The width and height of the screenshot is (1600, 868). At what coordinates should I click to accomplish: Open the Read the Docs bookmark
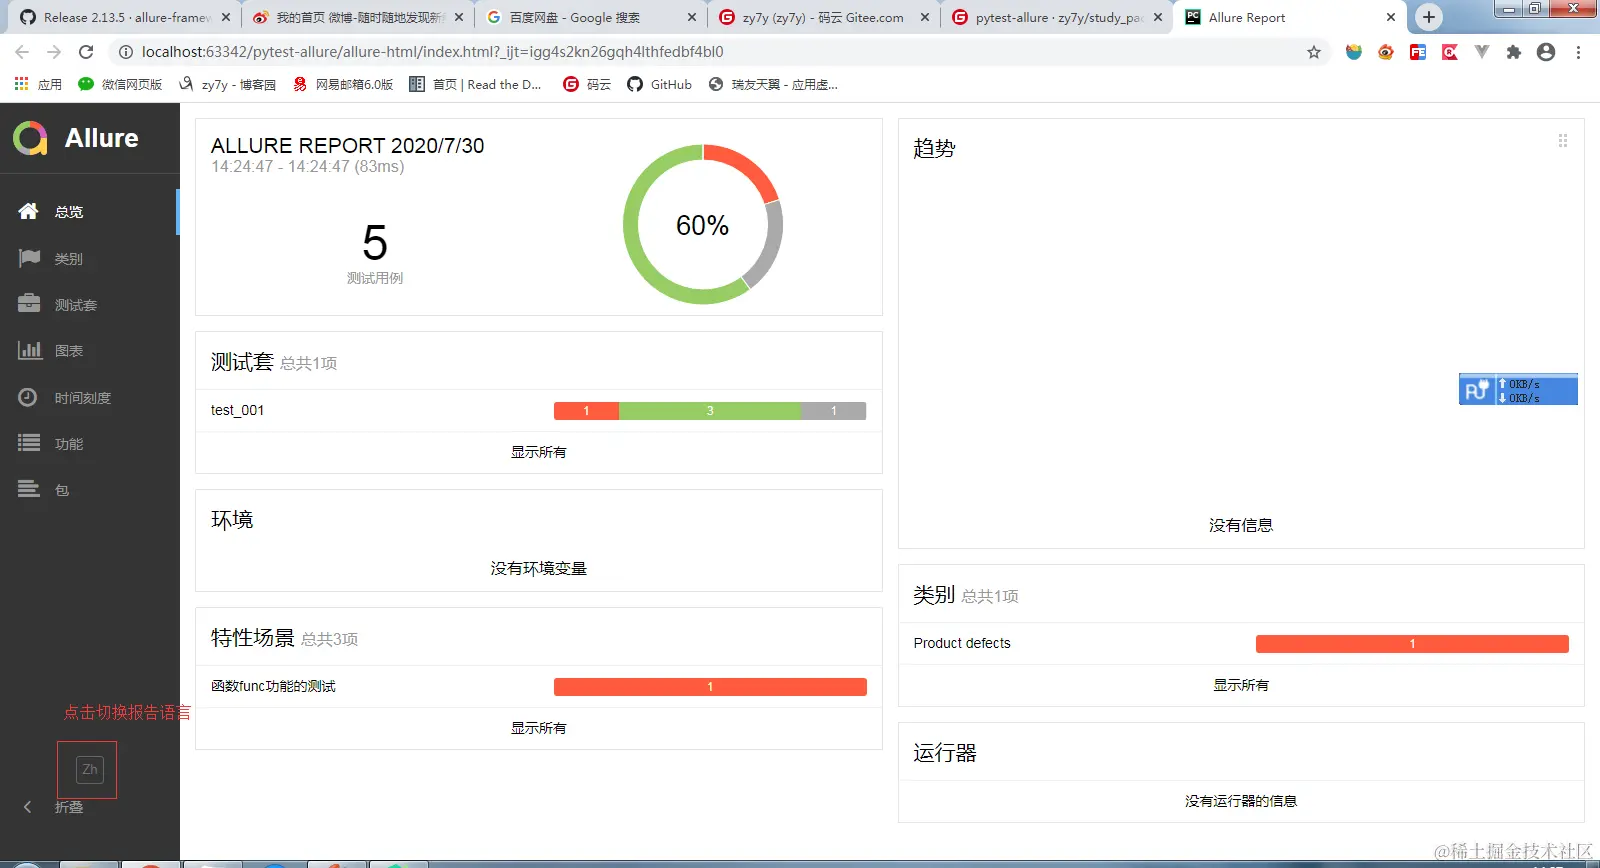(x=475, y=84)
